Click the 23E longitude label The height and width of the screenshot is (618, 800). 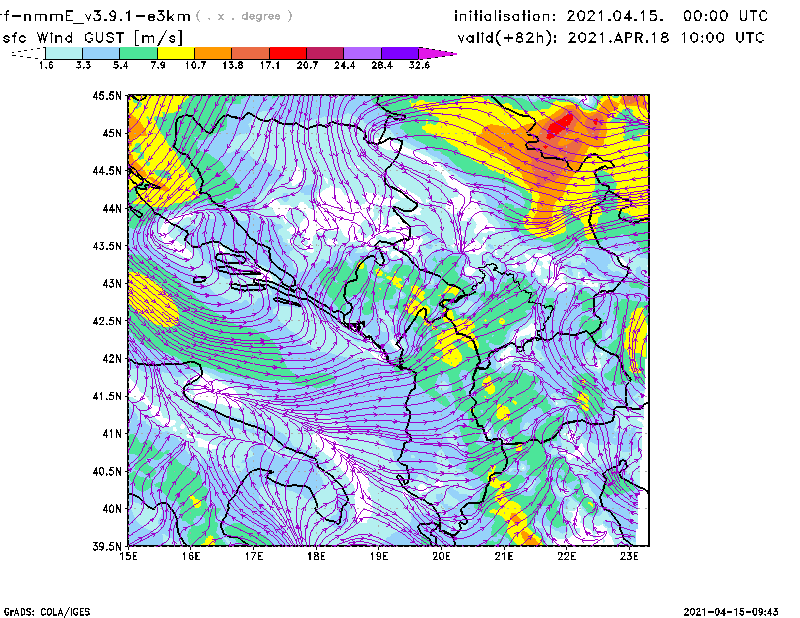coord(629,556)
